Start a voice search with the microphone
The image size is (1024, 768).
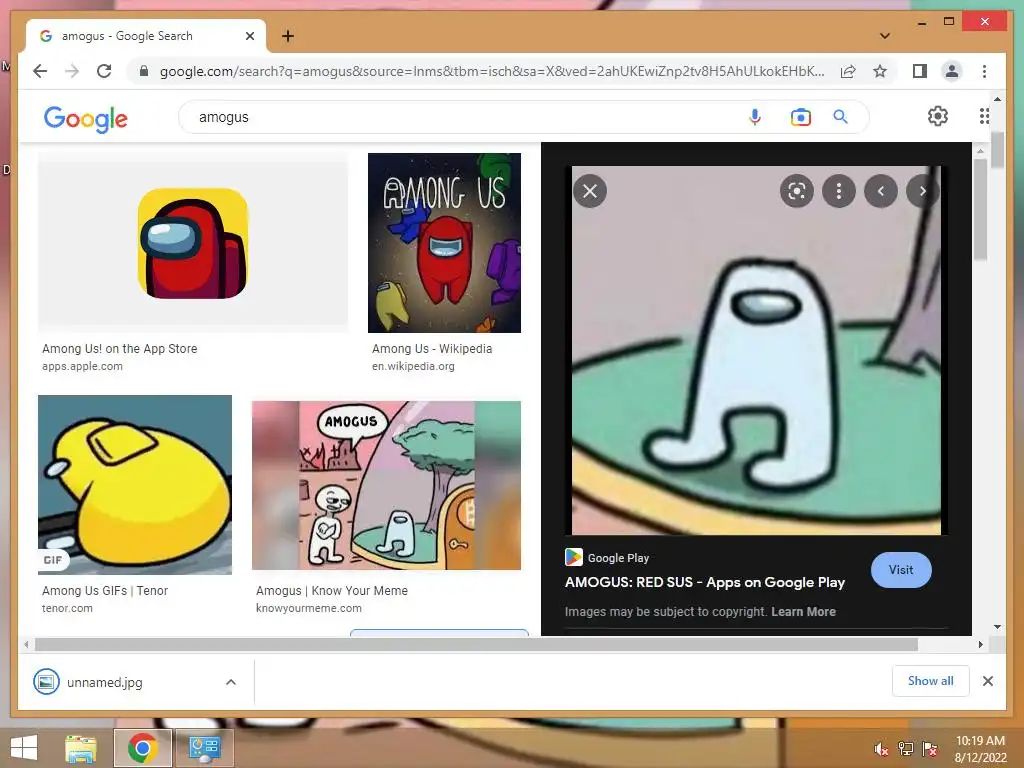point(754,117)
